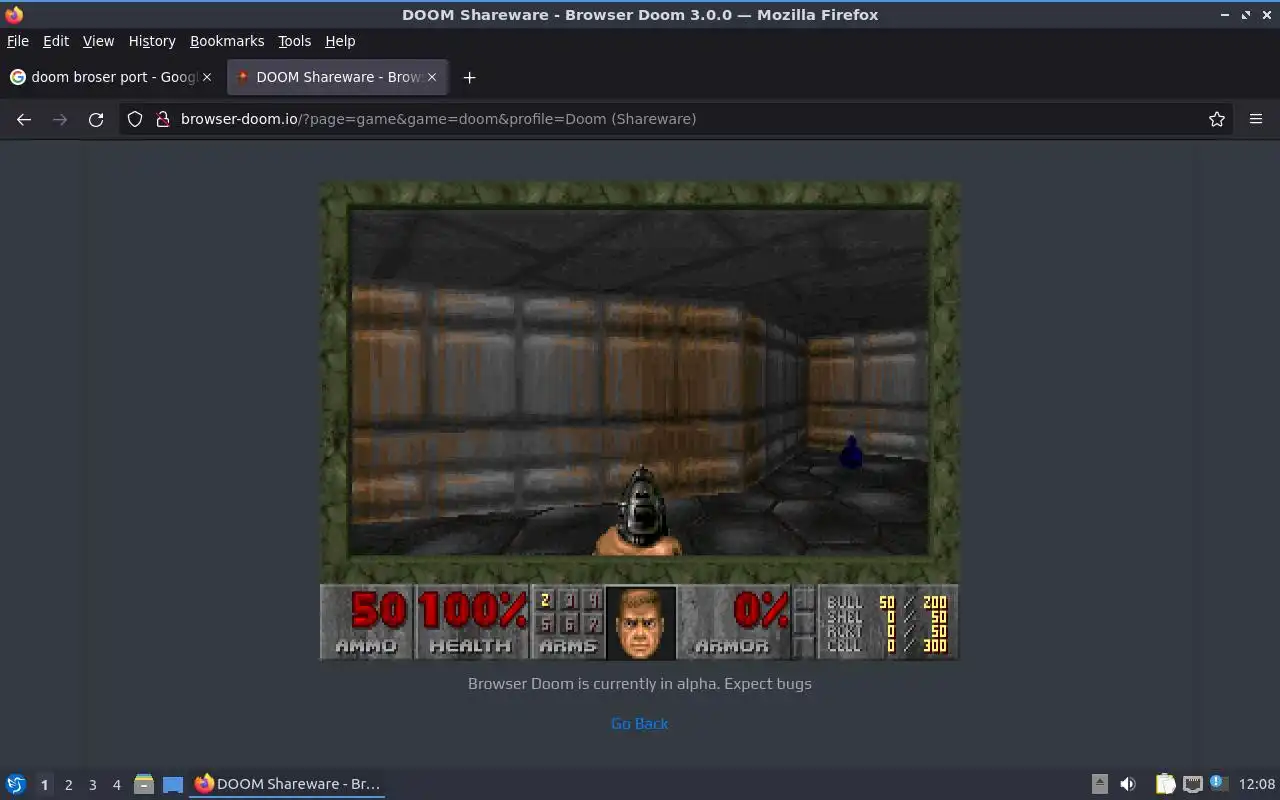
Task: Open the file manager taskbar icon
Action: coord(144,784)
